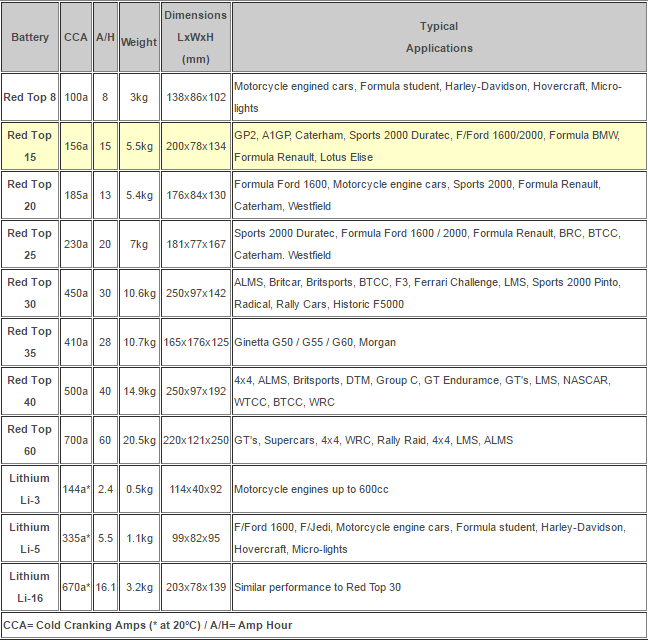648x640 pixels.
Task: Click the '28' amp hour value
Action: [105, 342]
